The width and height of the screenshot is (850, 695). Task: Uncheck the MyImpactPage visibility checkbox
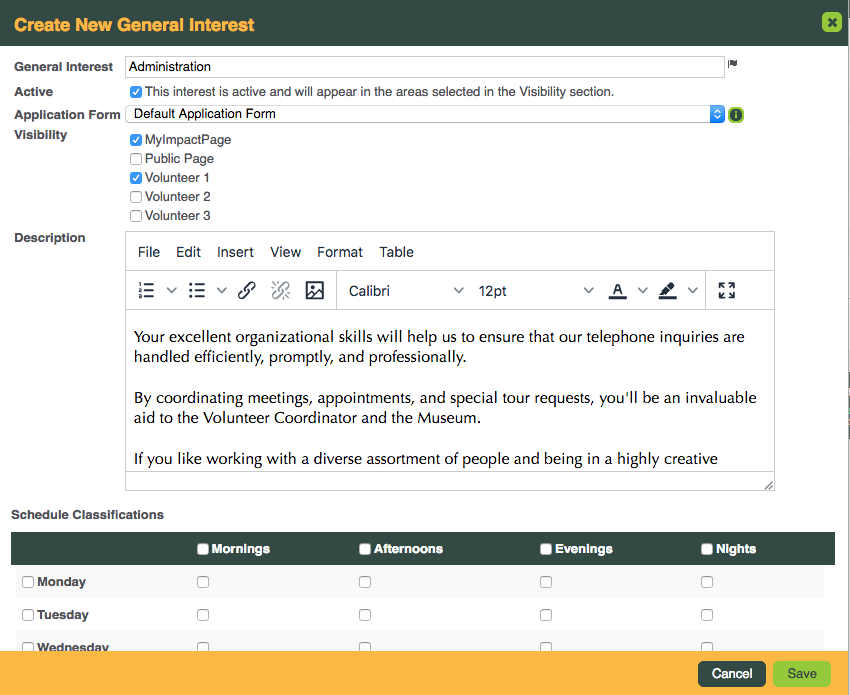click(x=136, y=140)
